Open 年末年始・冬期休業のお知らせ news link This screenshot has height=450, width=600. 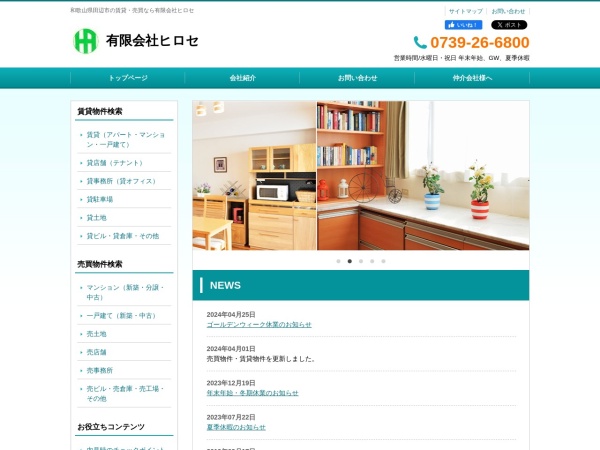[x=253, y=393]
